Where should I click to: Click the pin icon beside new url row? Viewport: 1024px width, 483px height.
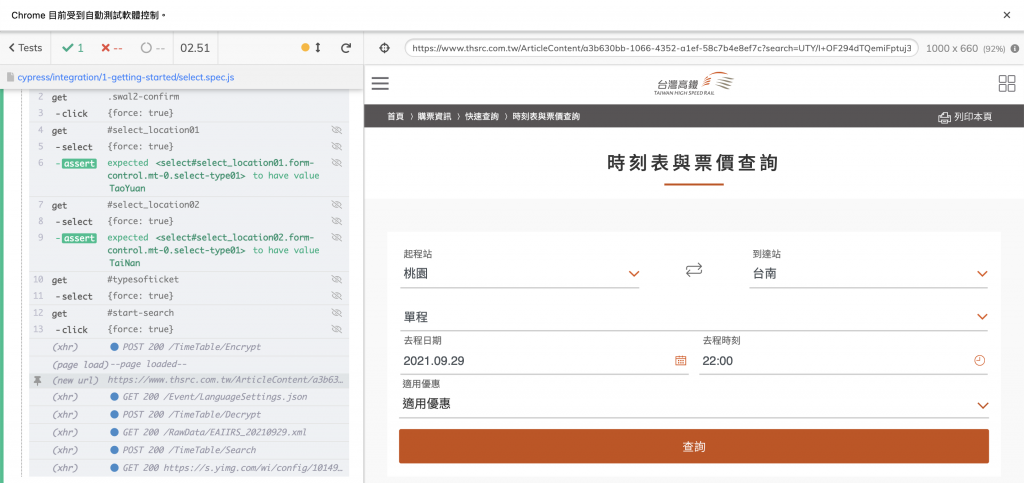pos(38,380)
